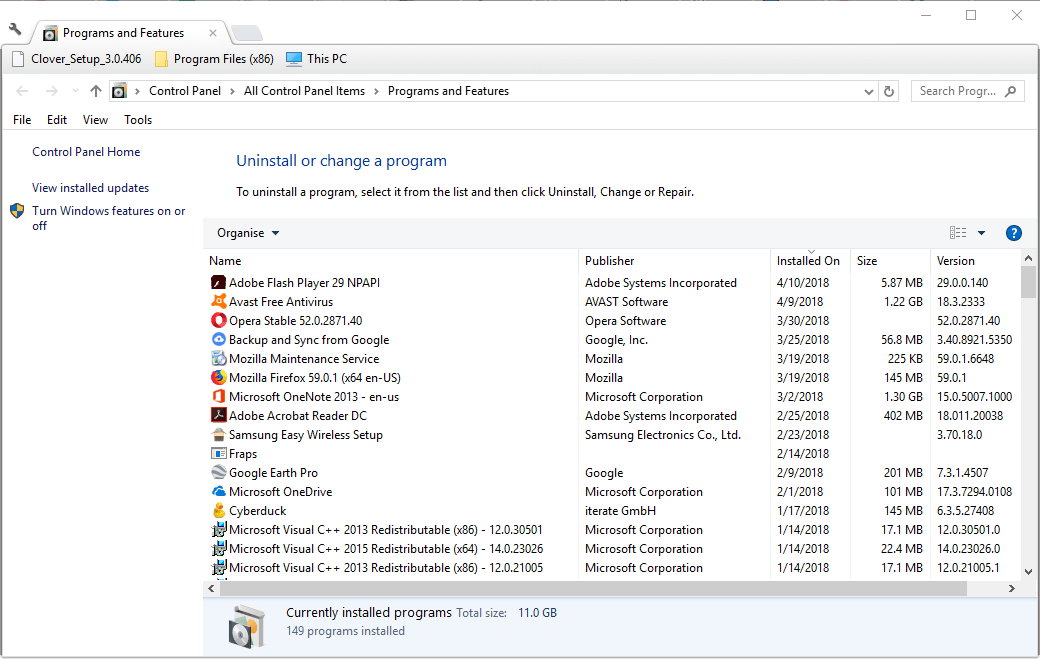Click the Clover wrench settings icon
Viewport: 1040px width, 659px height.
tap(15, 29)
